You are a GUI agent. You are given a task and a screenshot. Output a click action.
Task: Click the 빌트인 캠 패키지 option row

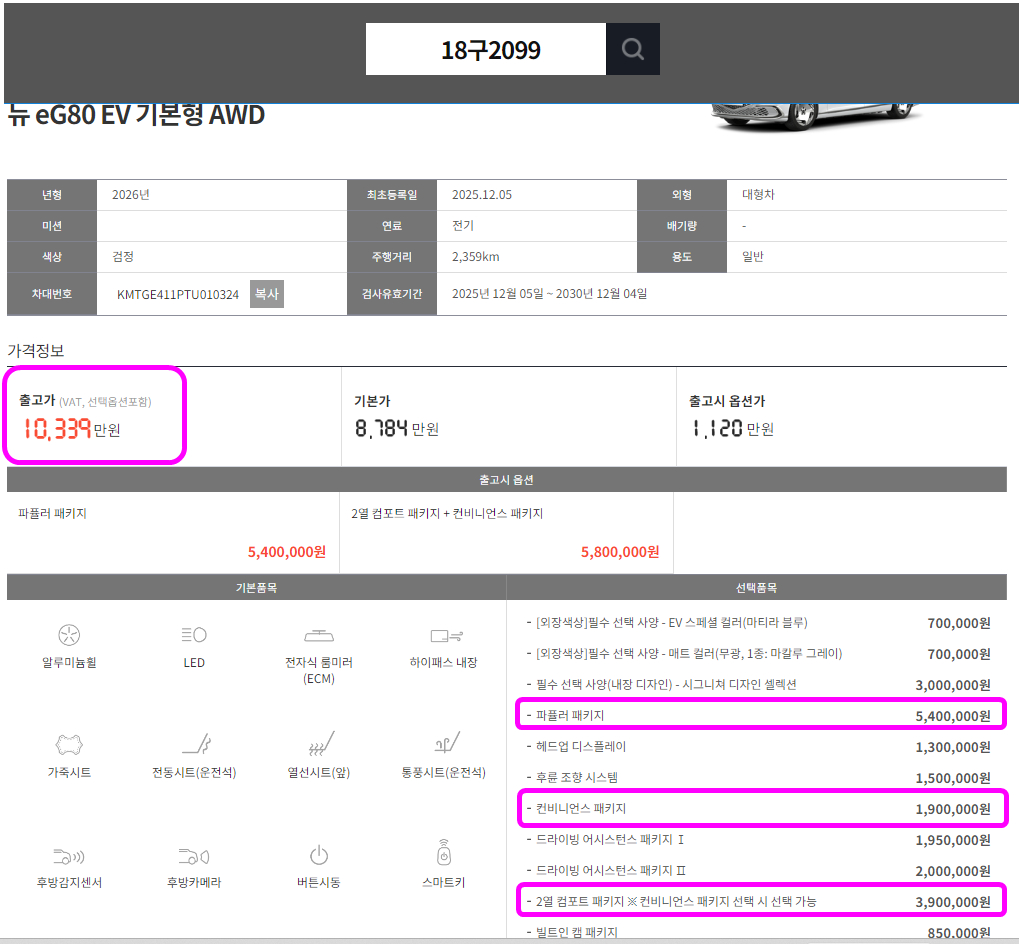(758, 932)
